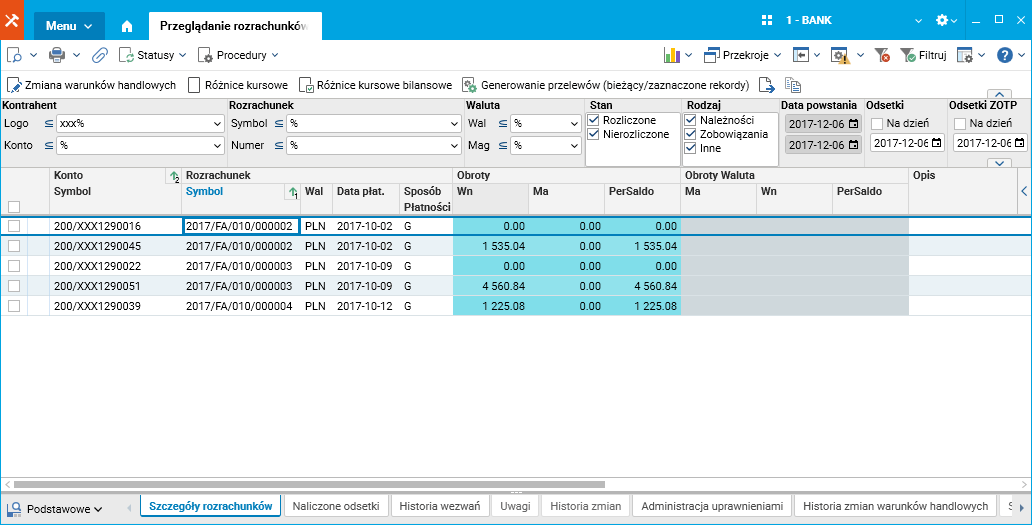The width and height of the screenshot is (1032, 525).
Task: Open the Wal currency dropdown
Action: coord(574,124)
